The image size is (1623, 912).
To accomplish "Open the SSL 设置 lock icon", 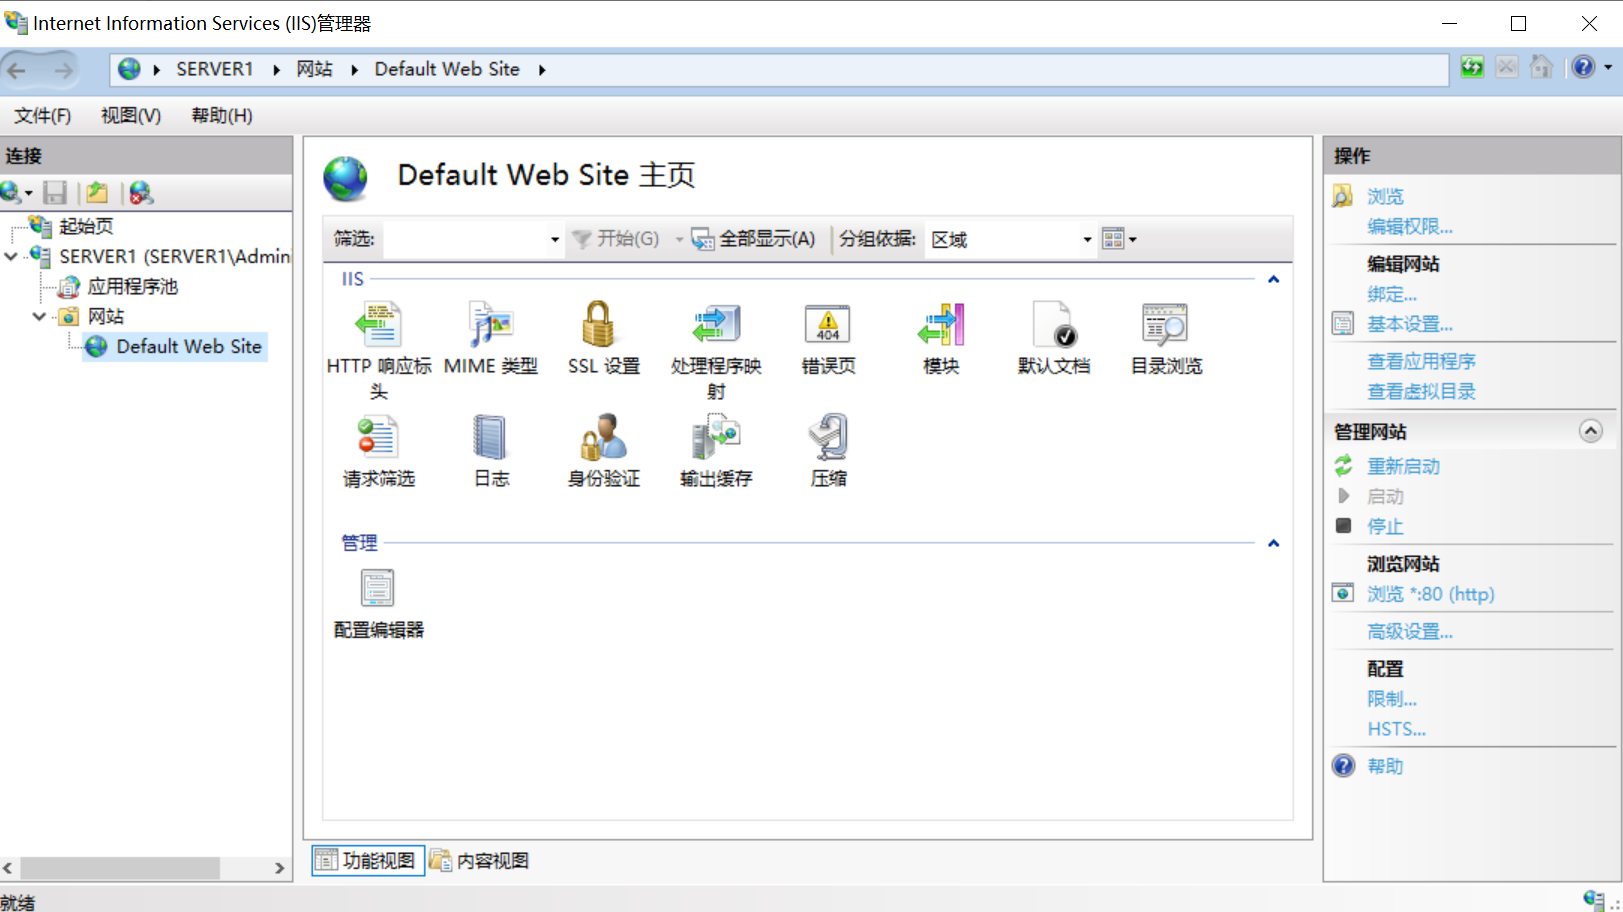I will [x=599, y=325].
